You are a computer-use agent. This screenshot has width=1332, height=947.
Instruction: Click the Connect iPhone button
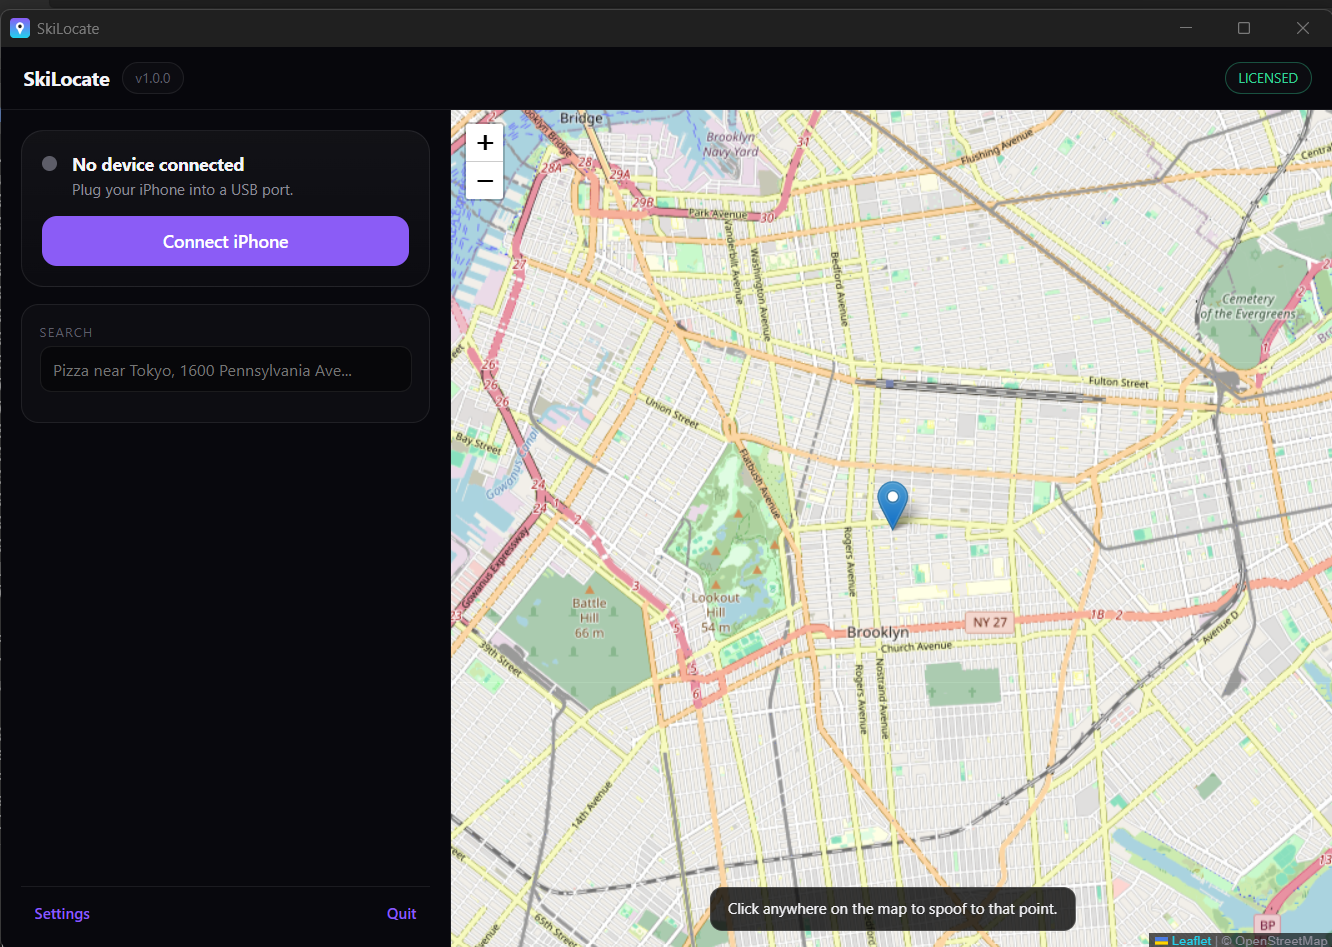click(225, 241)
